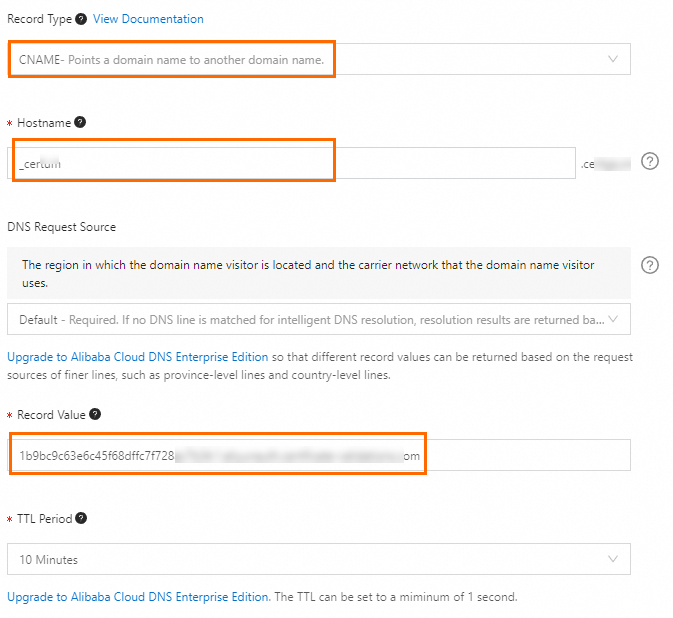This screenshot has width=673, height=618.
Task: Click the chevron on the DNS line selector
Action: point(613,320)
